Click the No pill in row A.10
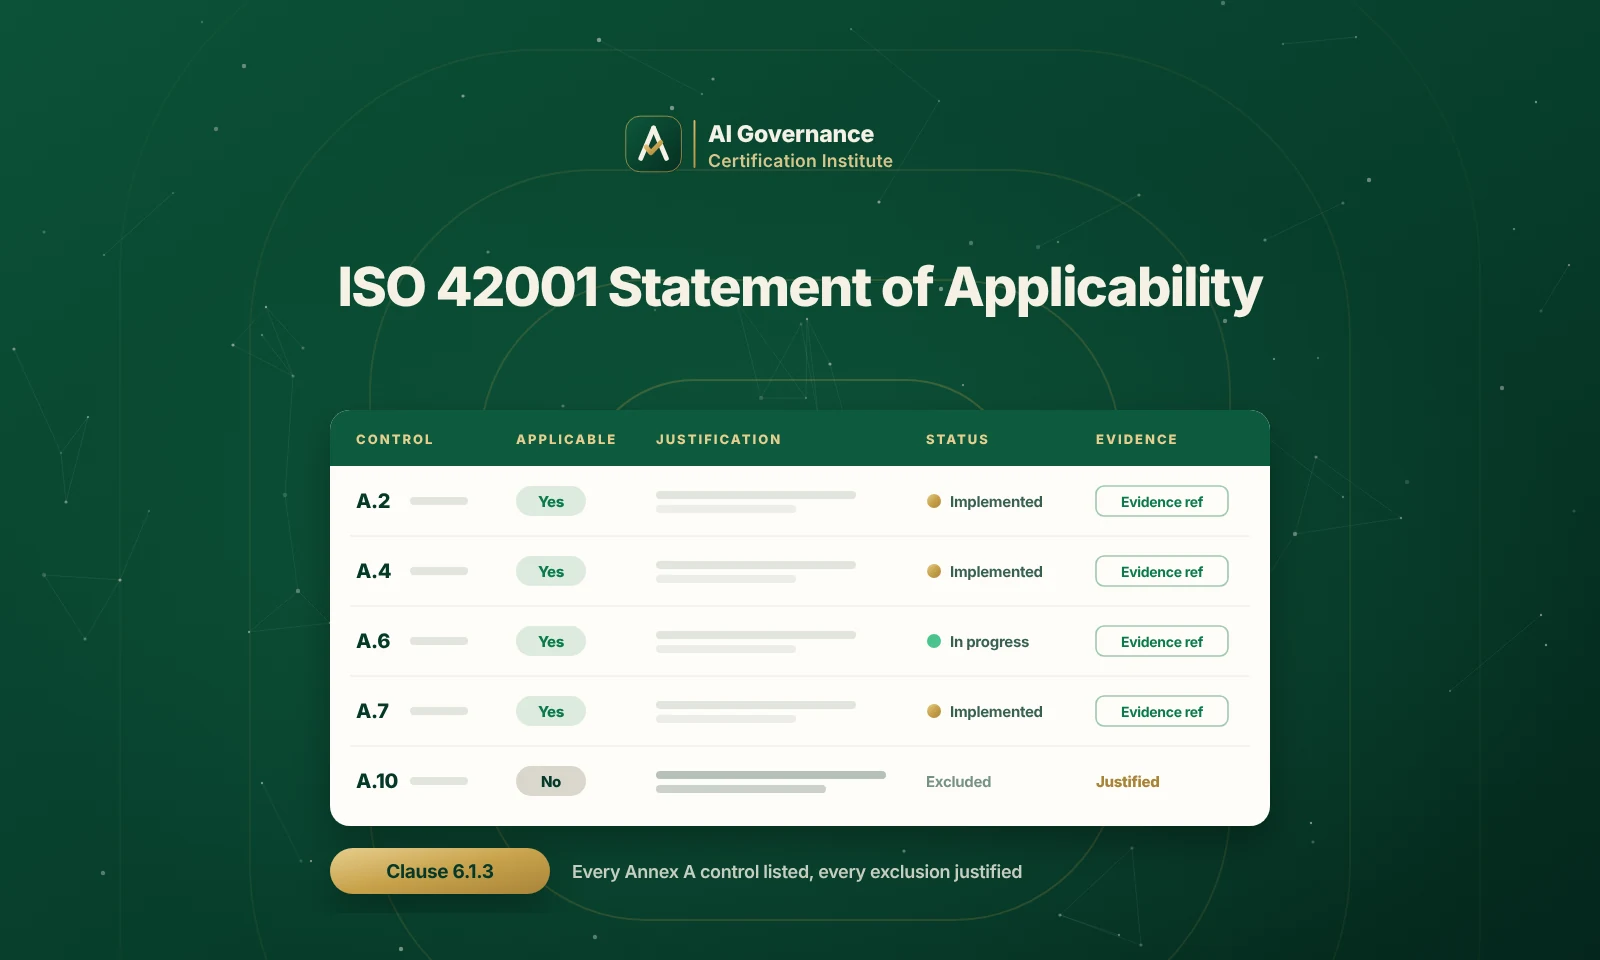This screenshot has height=960, width=1600. (551, 781)
